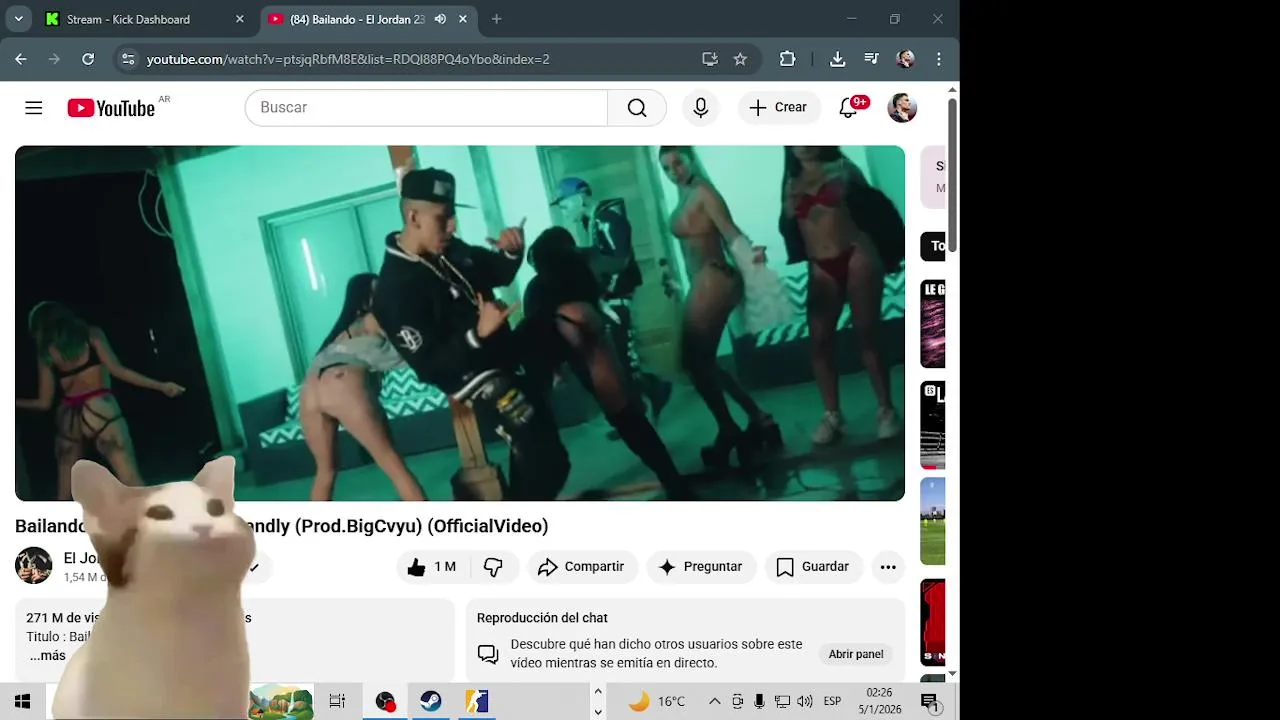Open the 16°C weather widget
This screenshot has height=720, width=1280.
coord(657,701)
